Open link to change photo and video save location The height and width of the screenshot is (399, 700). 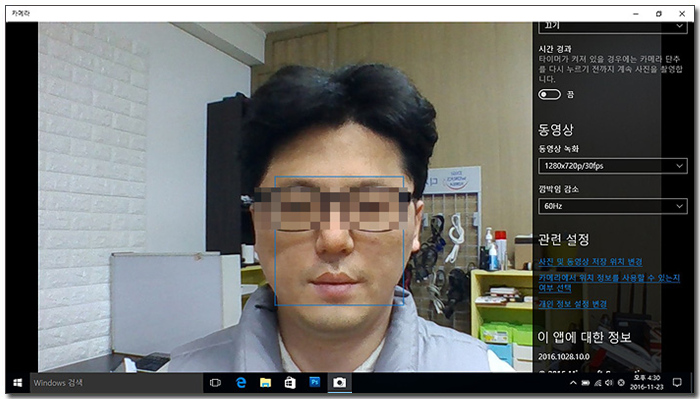[x=590, y=262]
